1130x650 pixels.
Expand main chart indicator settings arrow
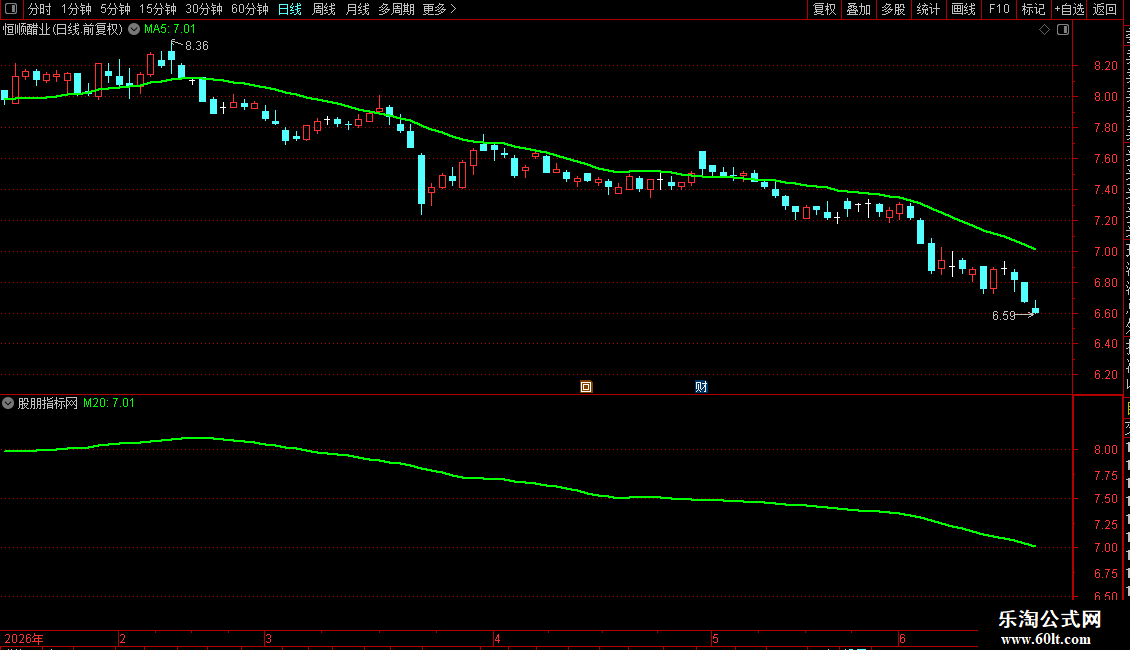point(134,29)
